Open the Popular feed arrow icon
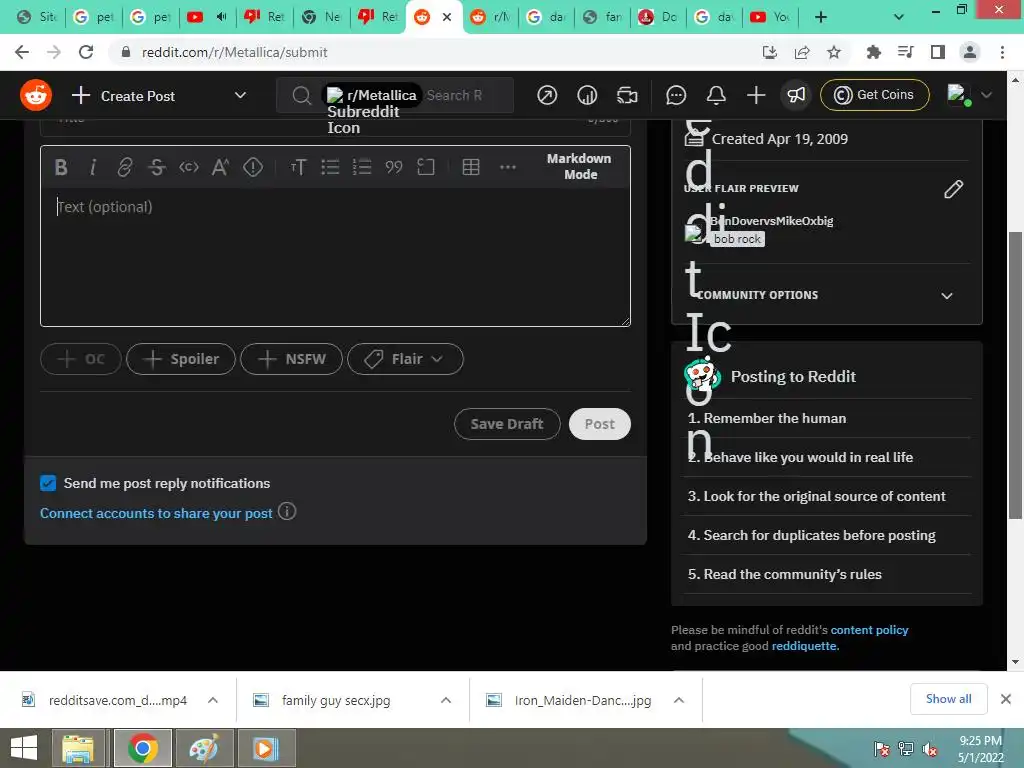 tap(547, 95)
